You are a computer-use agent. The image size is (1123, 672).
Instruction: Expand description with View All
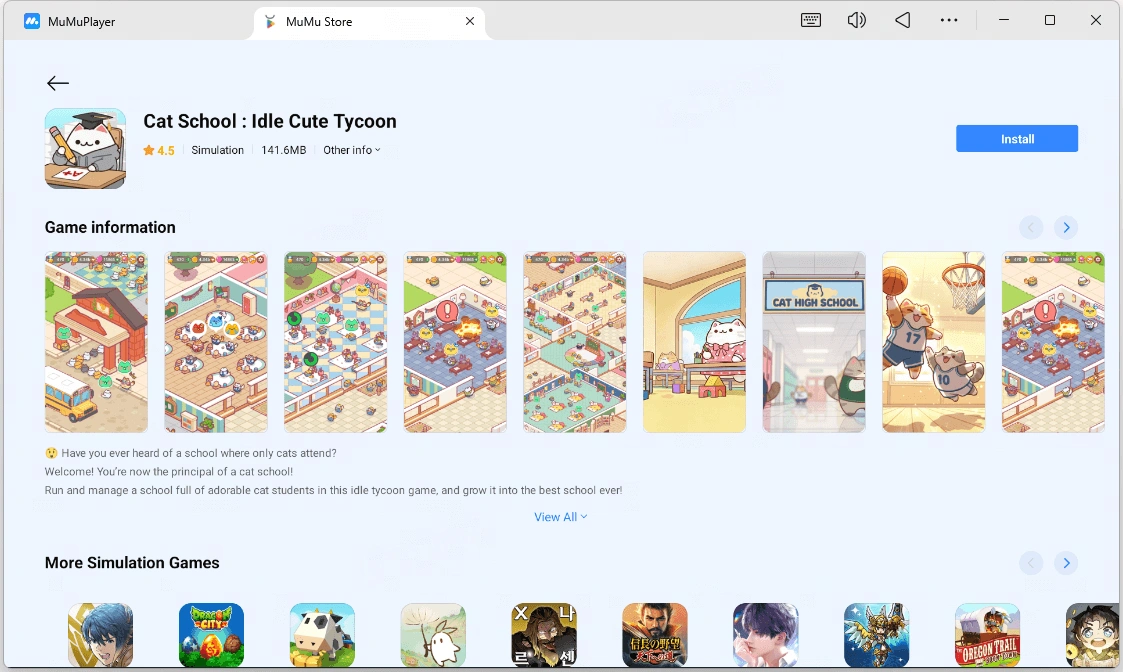point(561,517)
